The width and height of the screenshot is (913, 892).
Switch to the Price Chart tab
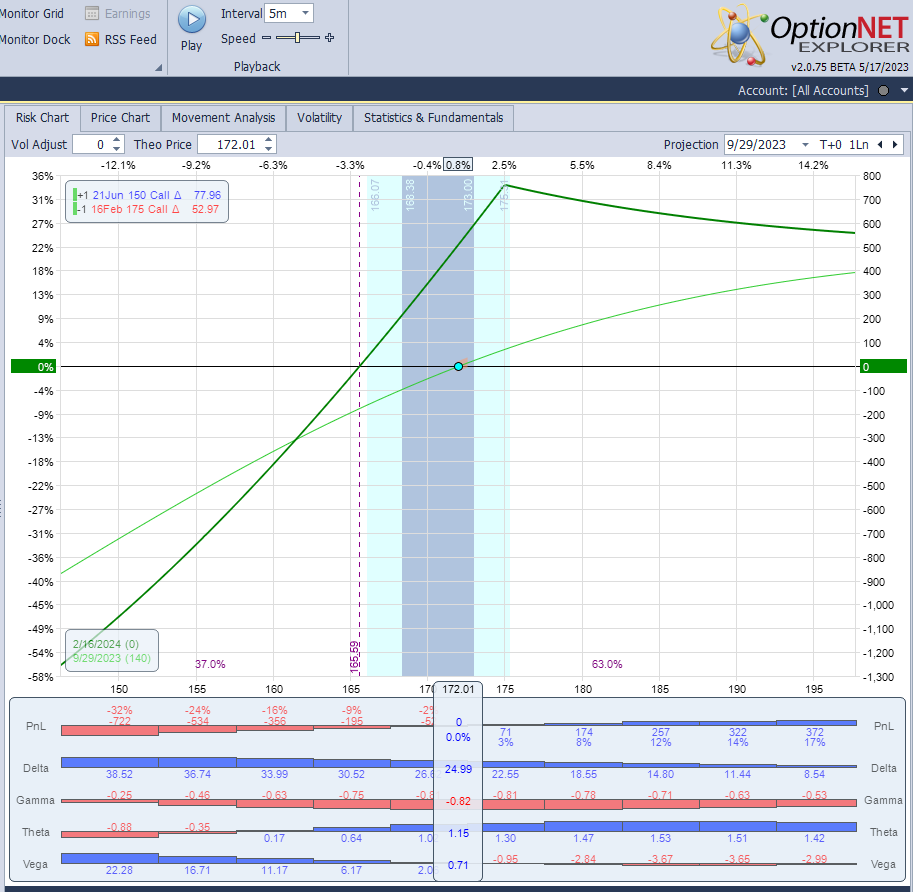[120, 117]
